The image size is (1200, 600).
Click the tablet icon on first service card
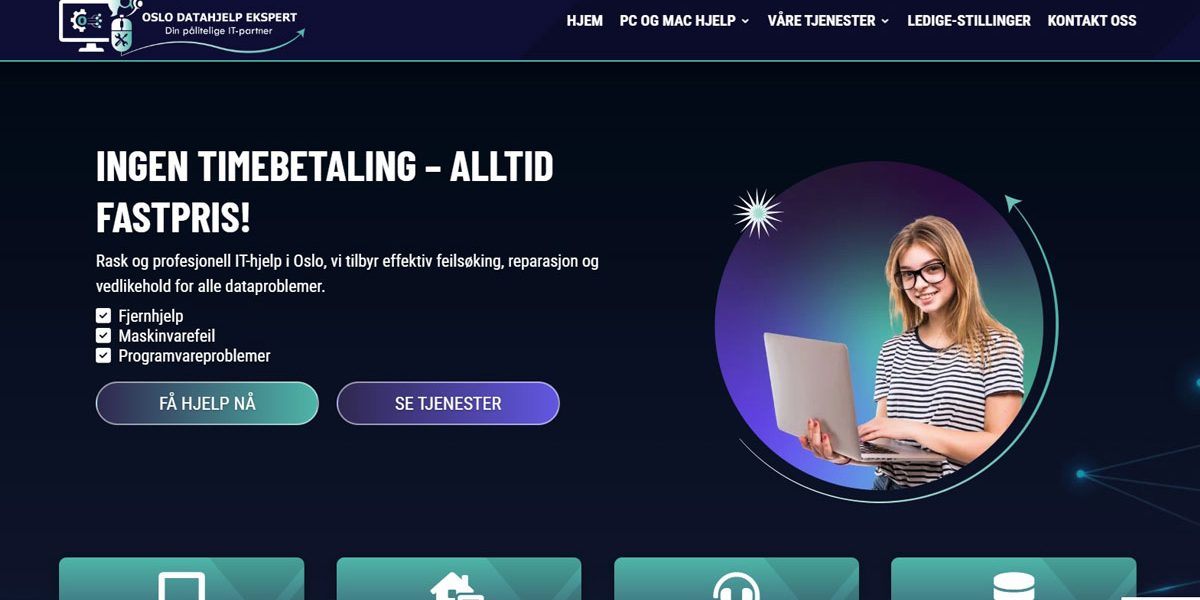[182, 586]
